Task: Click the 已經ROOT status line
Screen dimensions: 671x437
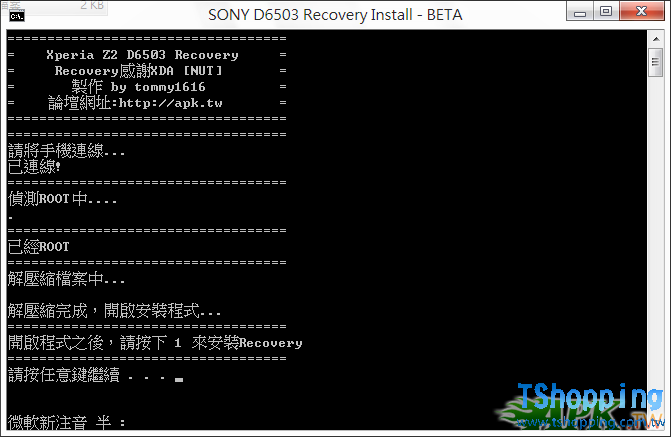Action: (x=39, y=247)
